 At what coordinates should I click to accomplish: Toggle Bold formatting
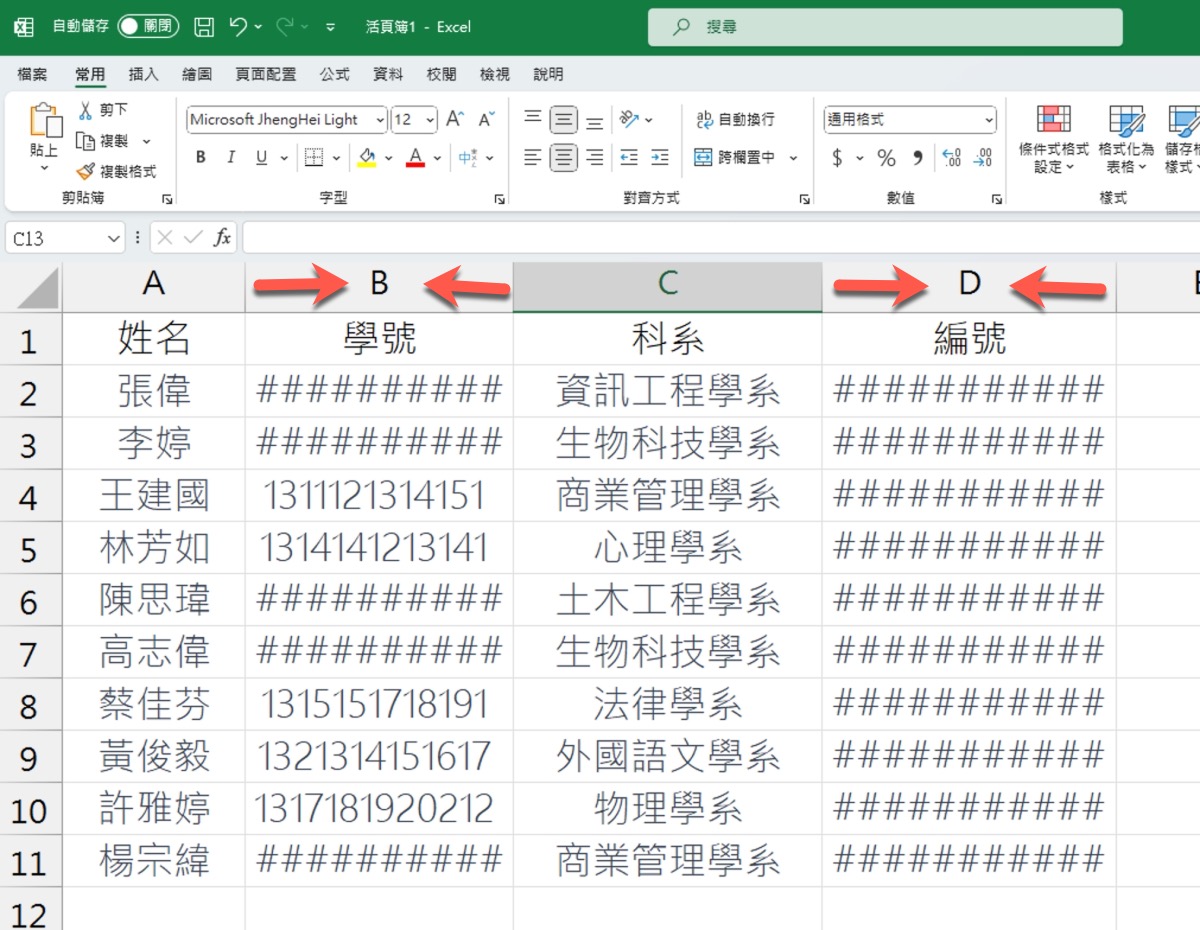coord(201,158)
